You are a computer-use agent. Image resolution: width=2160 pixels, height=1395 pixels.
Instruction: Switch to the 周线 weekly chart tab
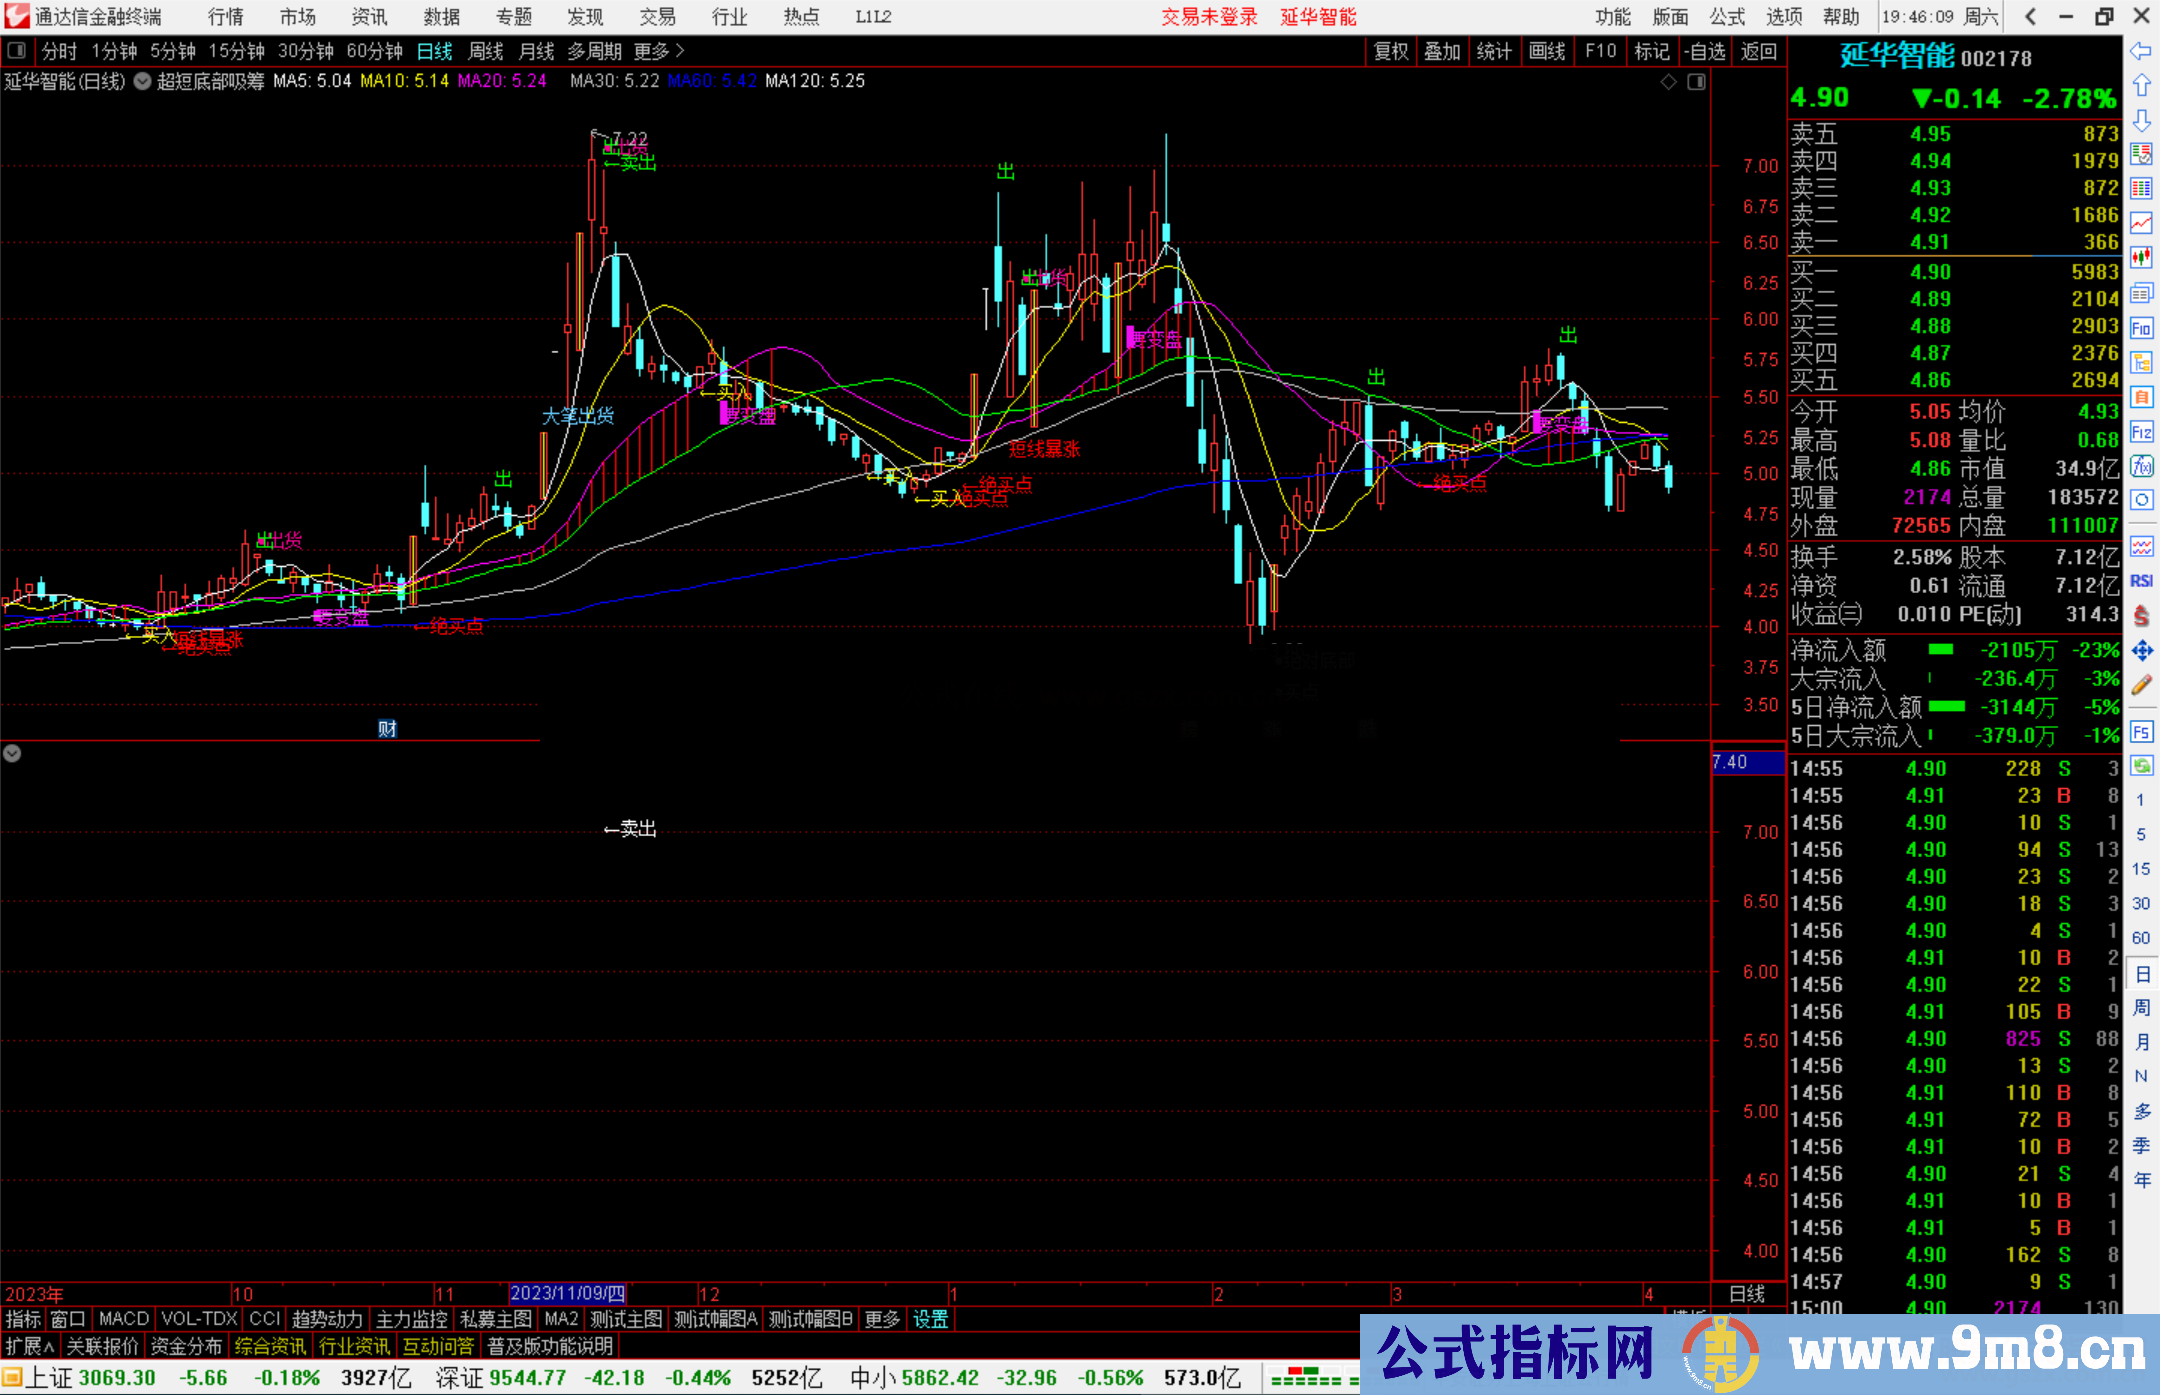486,51
